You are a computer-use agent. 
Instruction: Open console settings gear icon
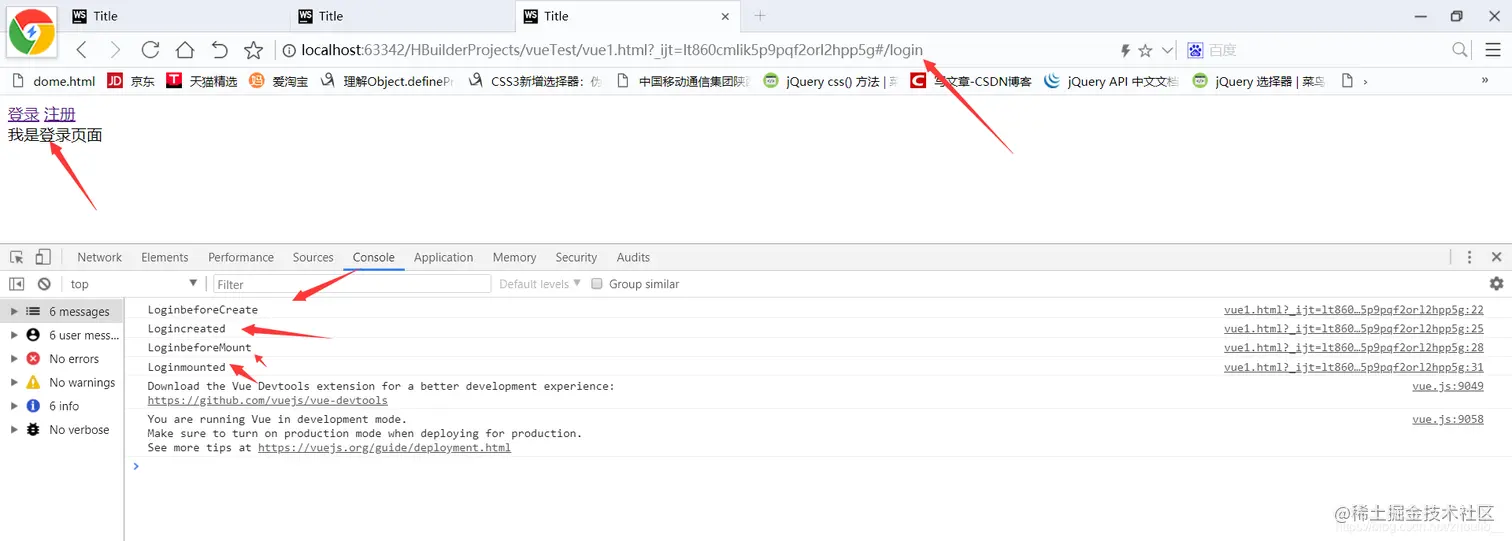point(1496,284)
